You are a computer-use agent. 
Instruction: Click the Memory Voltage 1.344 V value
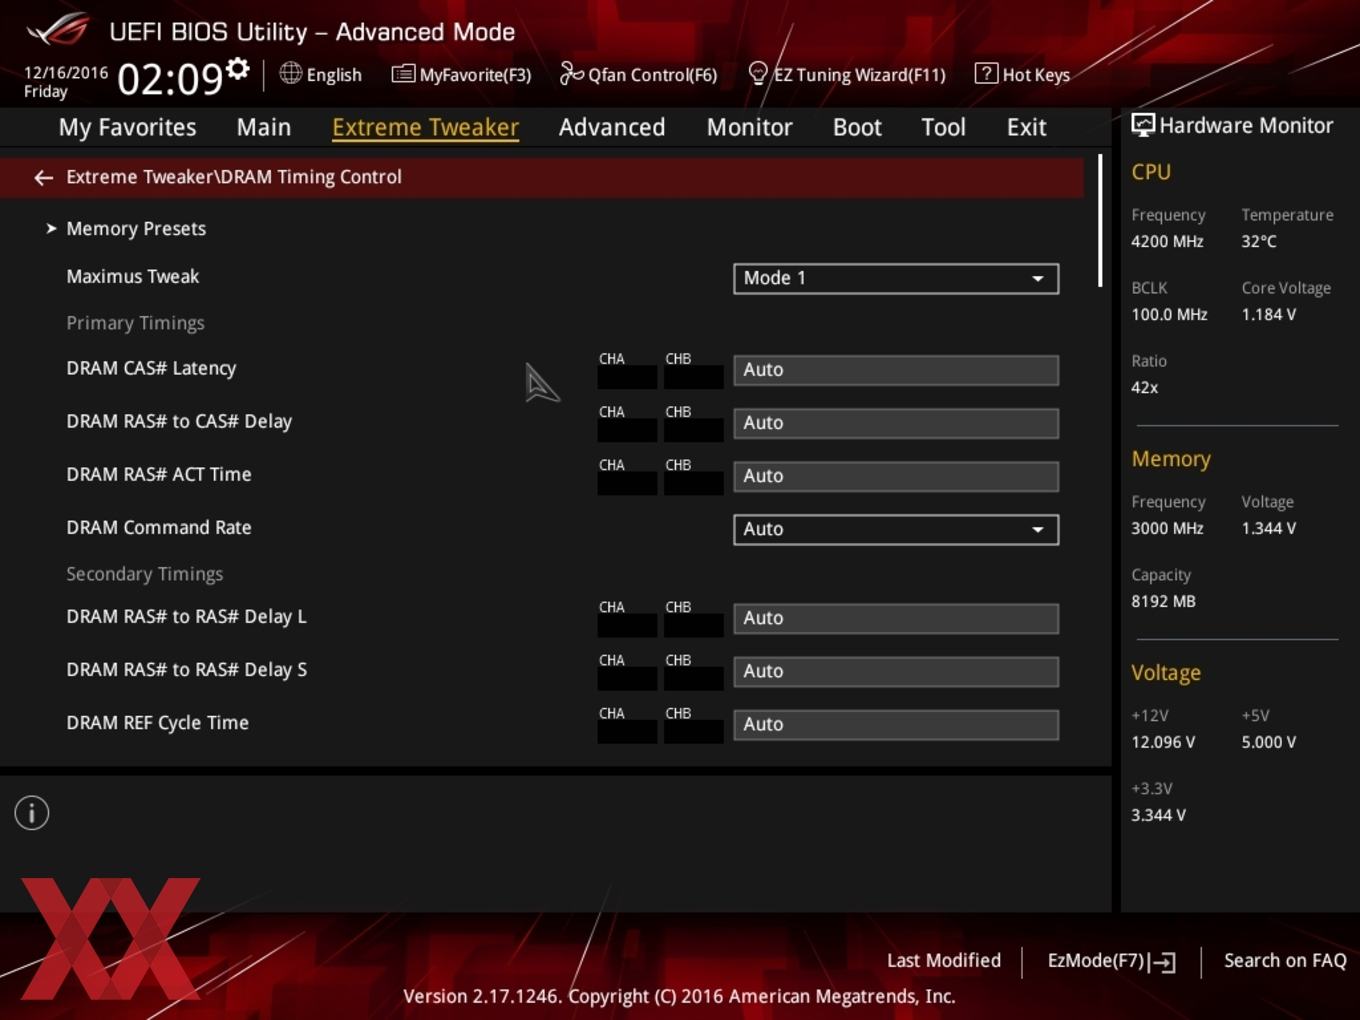(1269, 528)
